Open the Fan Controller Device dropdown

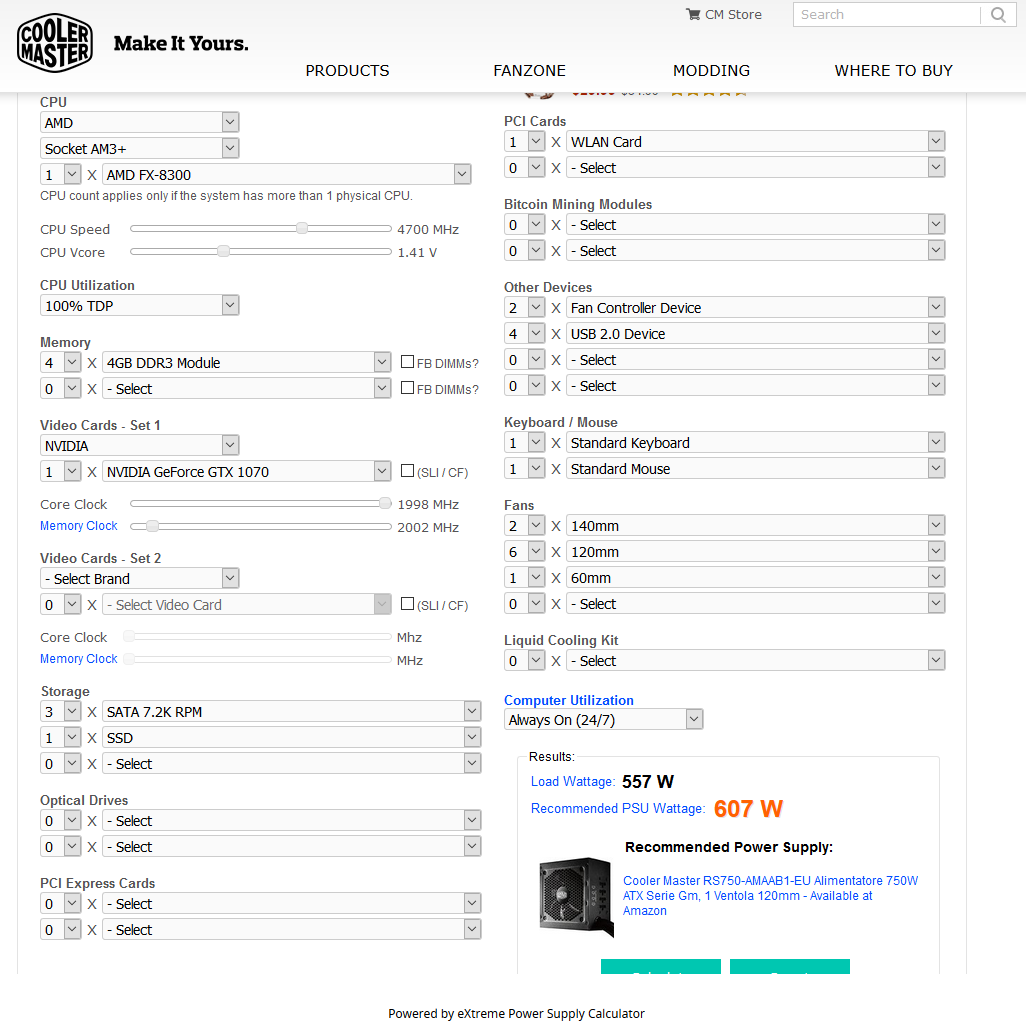coord(756,307)
